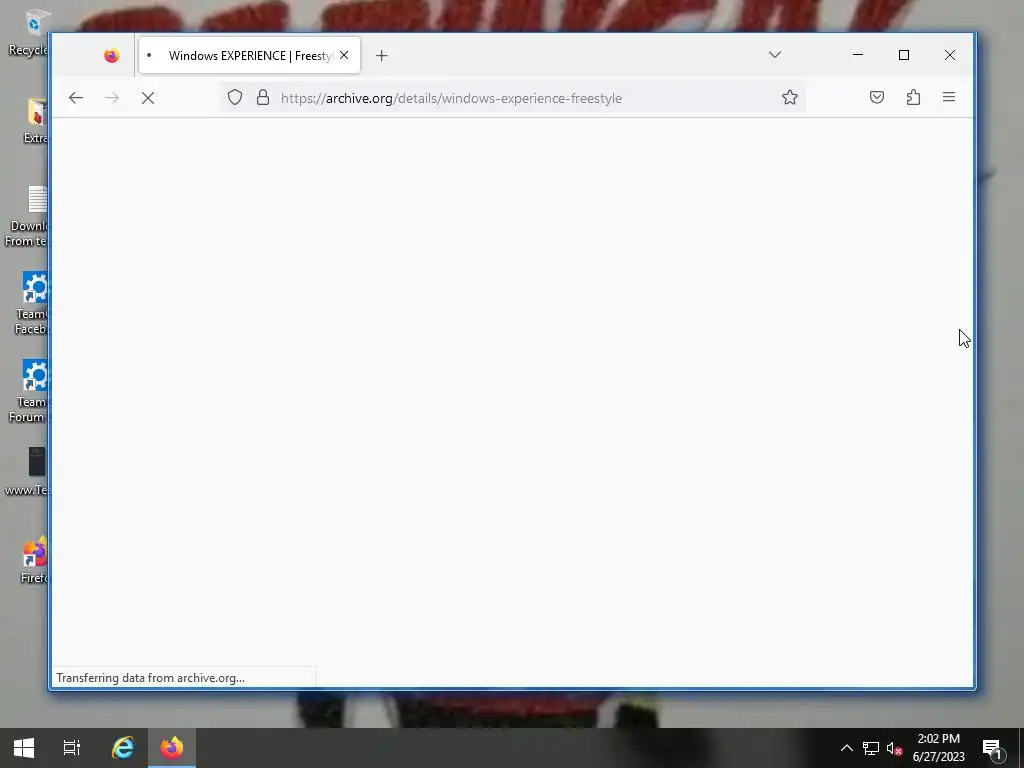The width and height of the screenshot is (1024, 768).
Task: Open the Action Center notifications
Action: 993,748
